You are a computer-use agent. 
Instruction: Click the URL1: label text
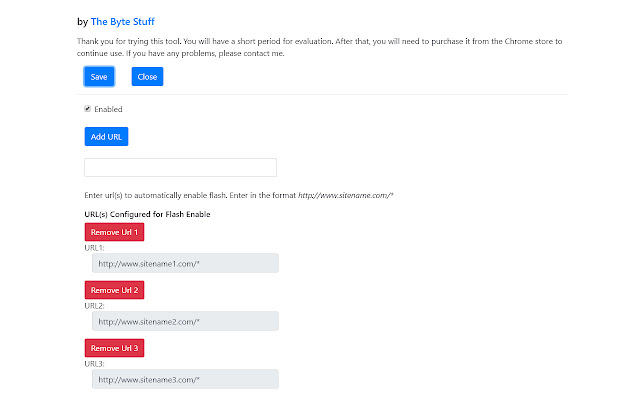tap(94, 248)
